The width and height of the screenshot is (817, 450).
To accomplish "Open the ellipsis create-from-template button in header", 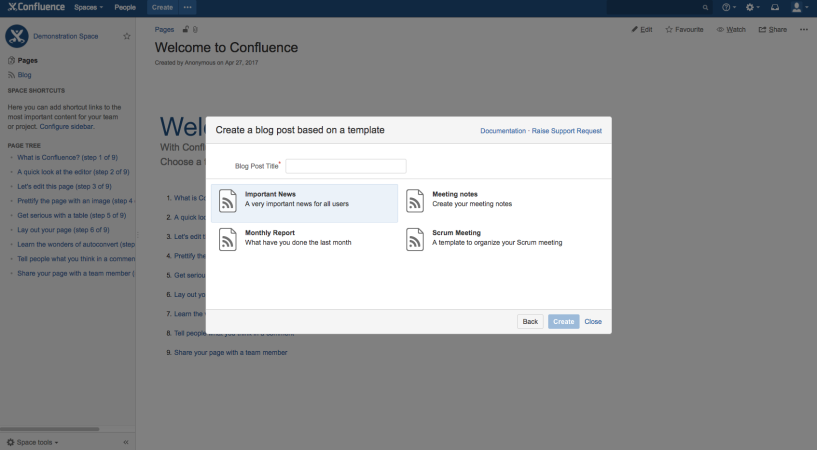I will 188,7.
